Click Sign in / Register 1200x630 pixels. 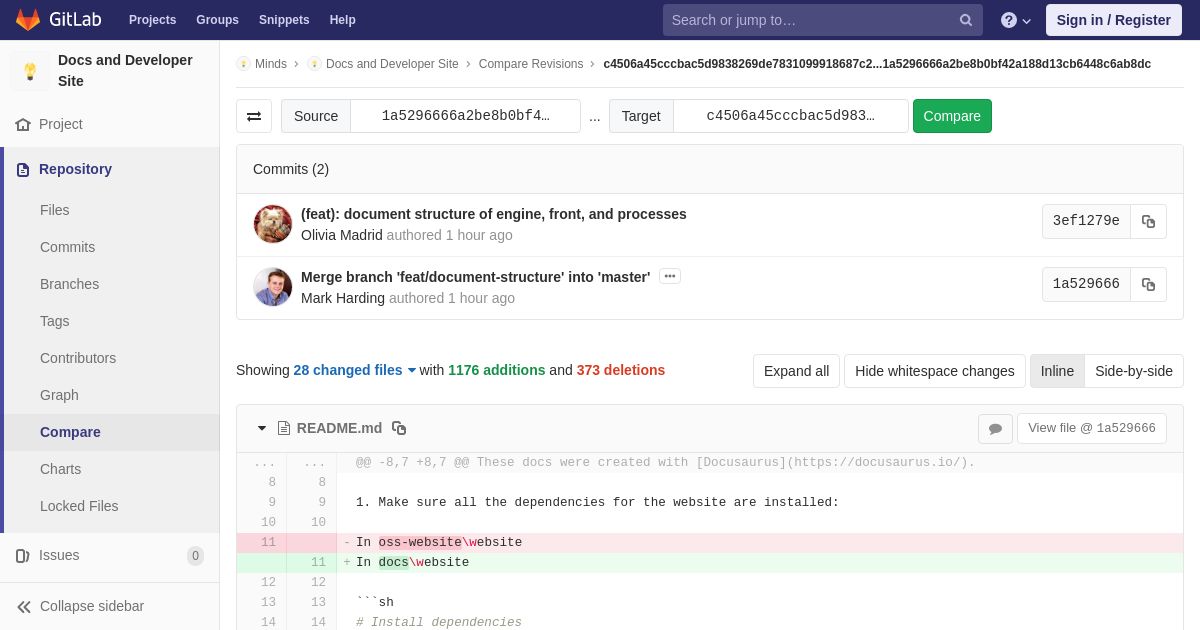coord(1114,20)
